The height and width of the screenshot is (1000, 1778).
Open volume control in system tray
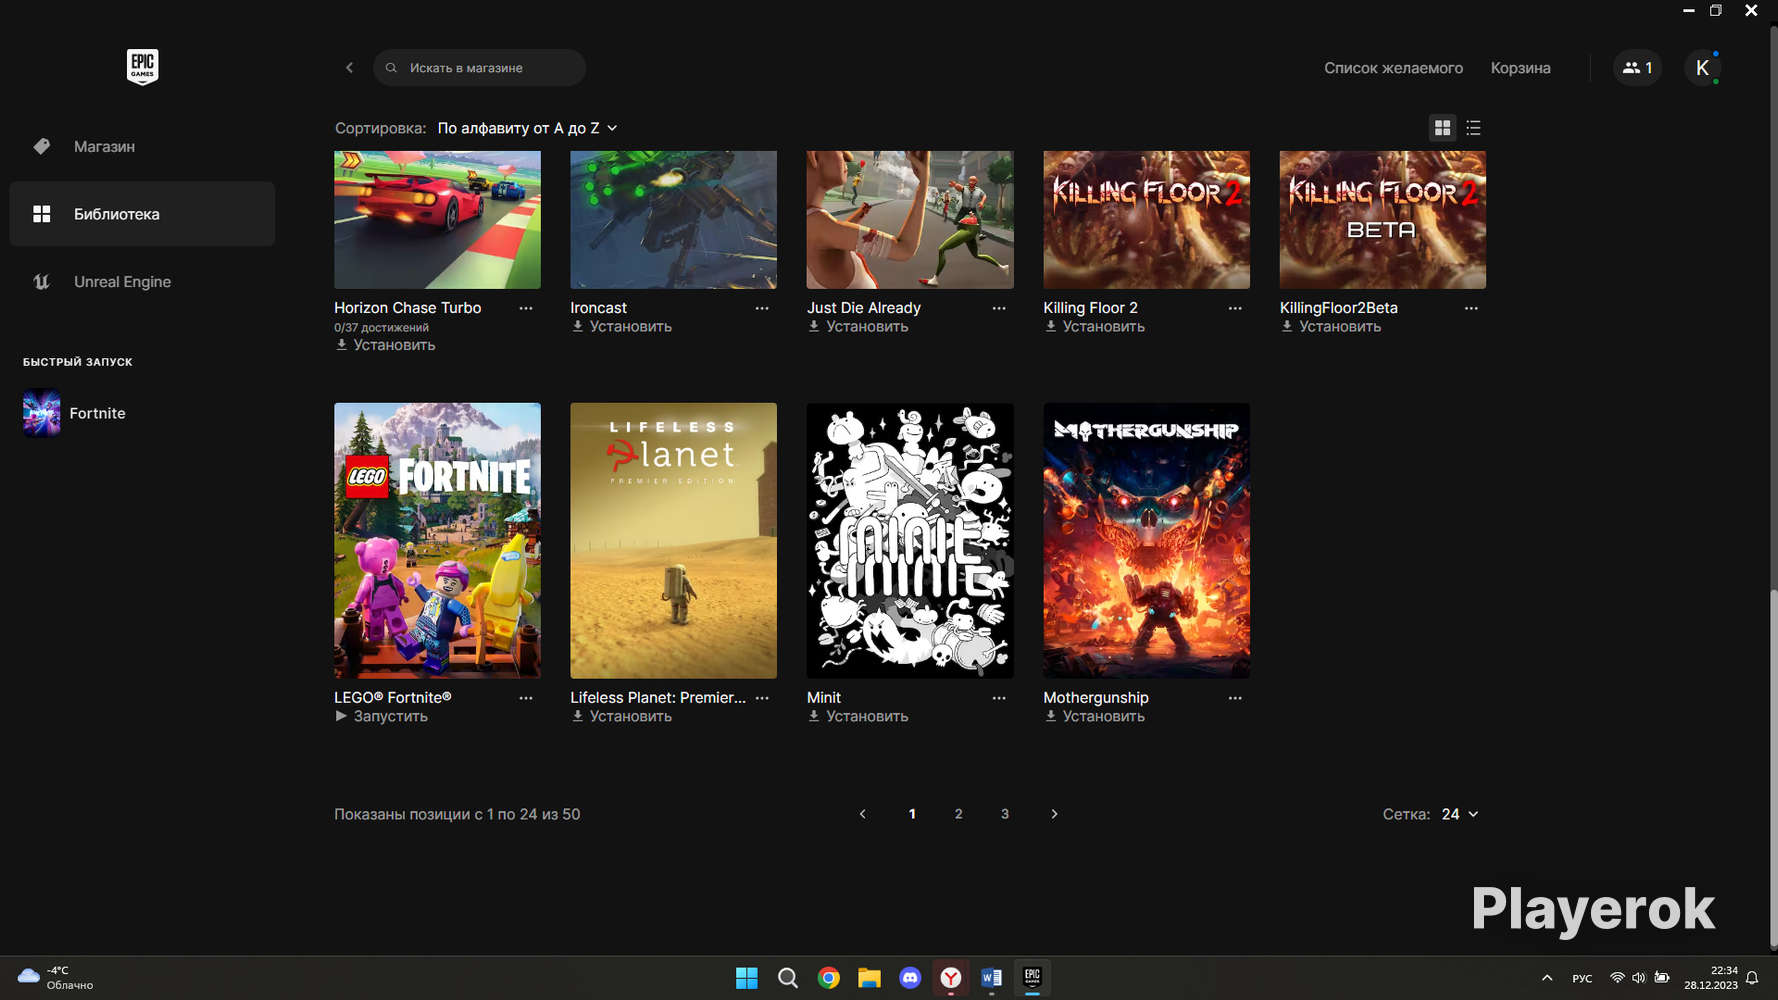pyautogui.click(x=1638, y=978)
